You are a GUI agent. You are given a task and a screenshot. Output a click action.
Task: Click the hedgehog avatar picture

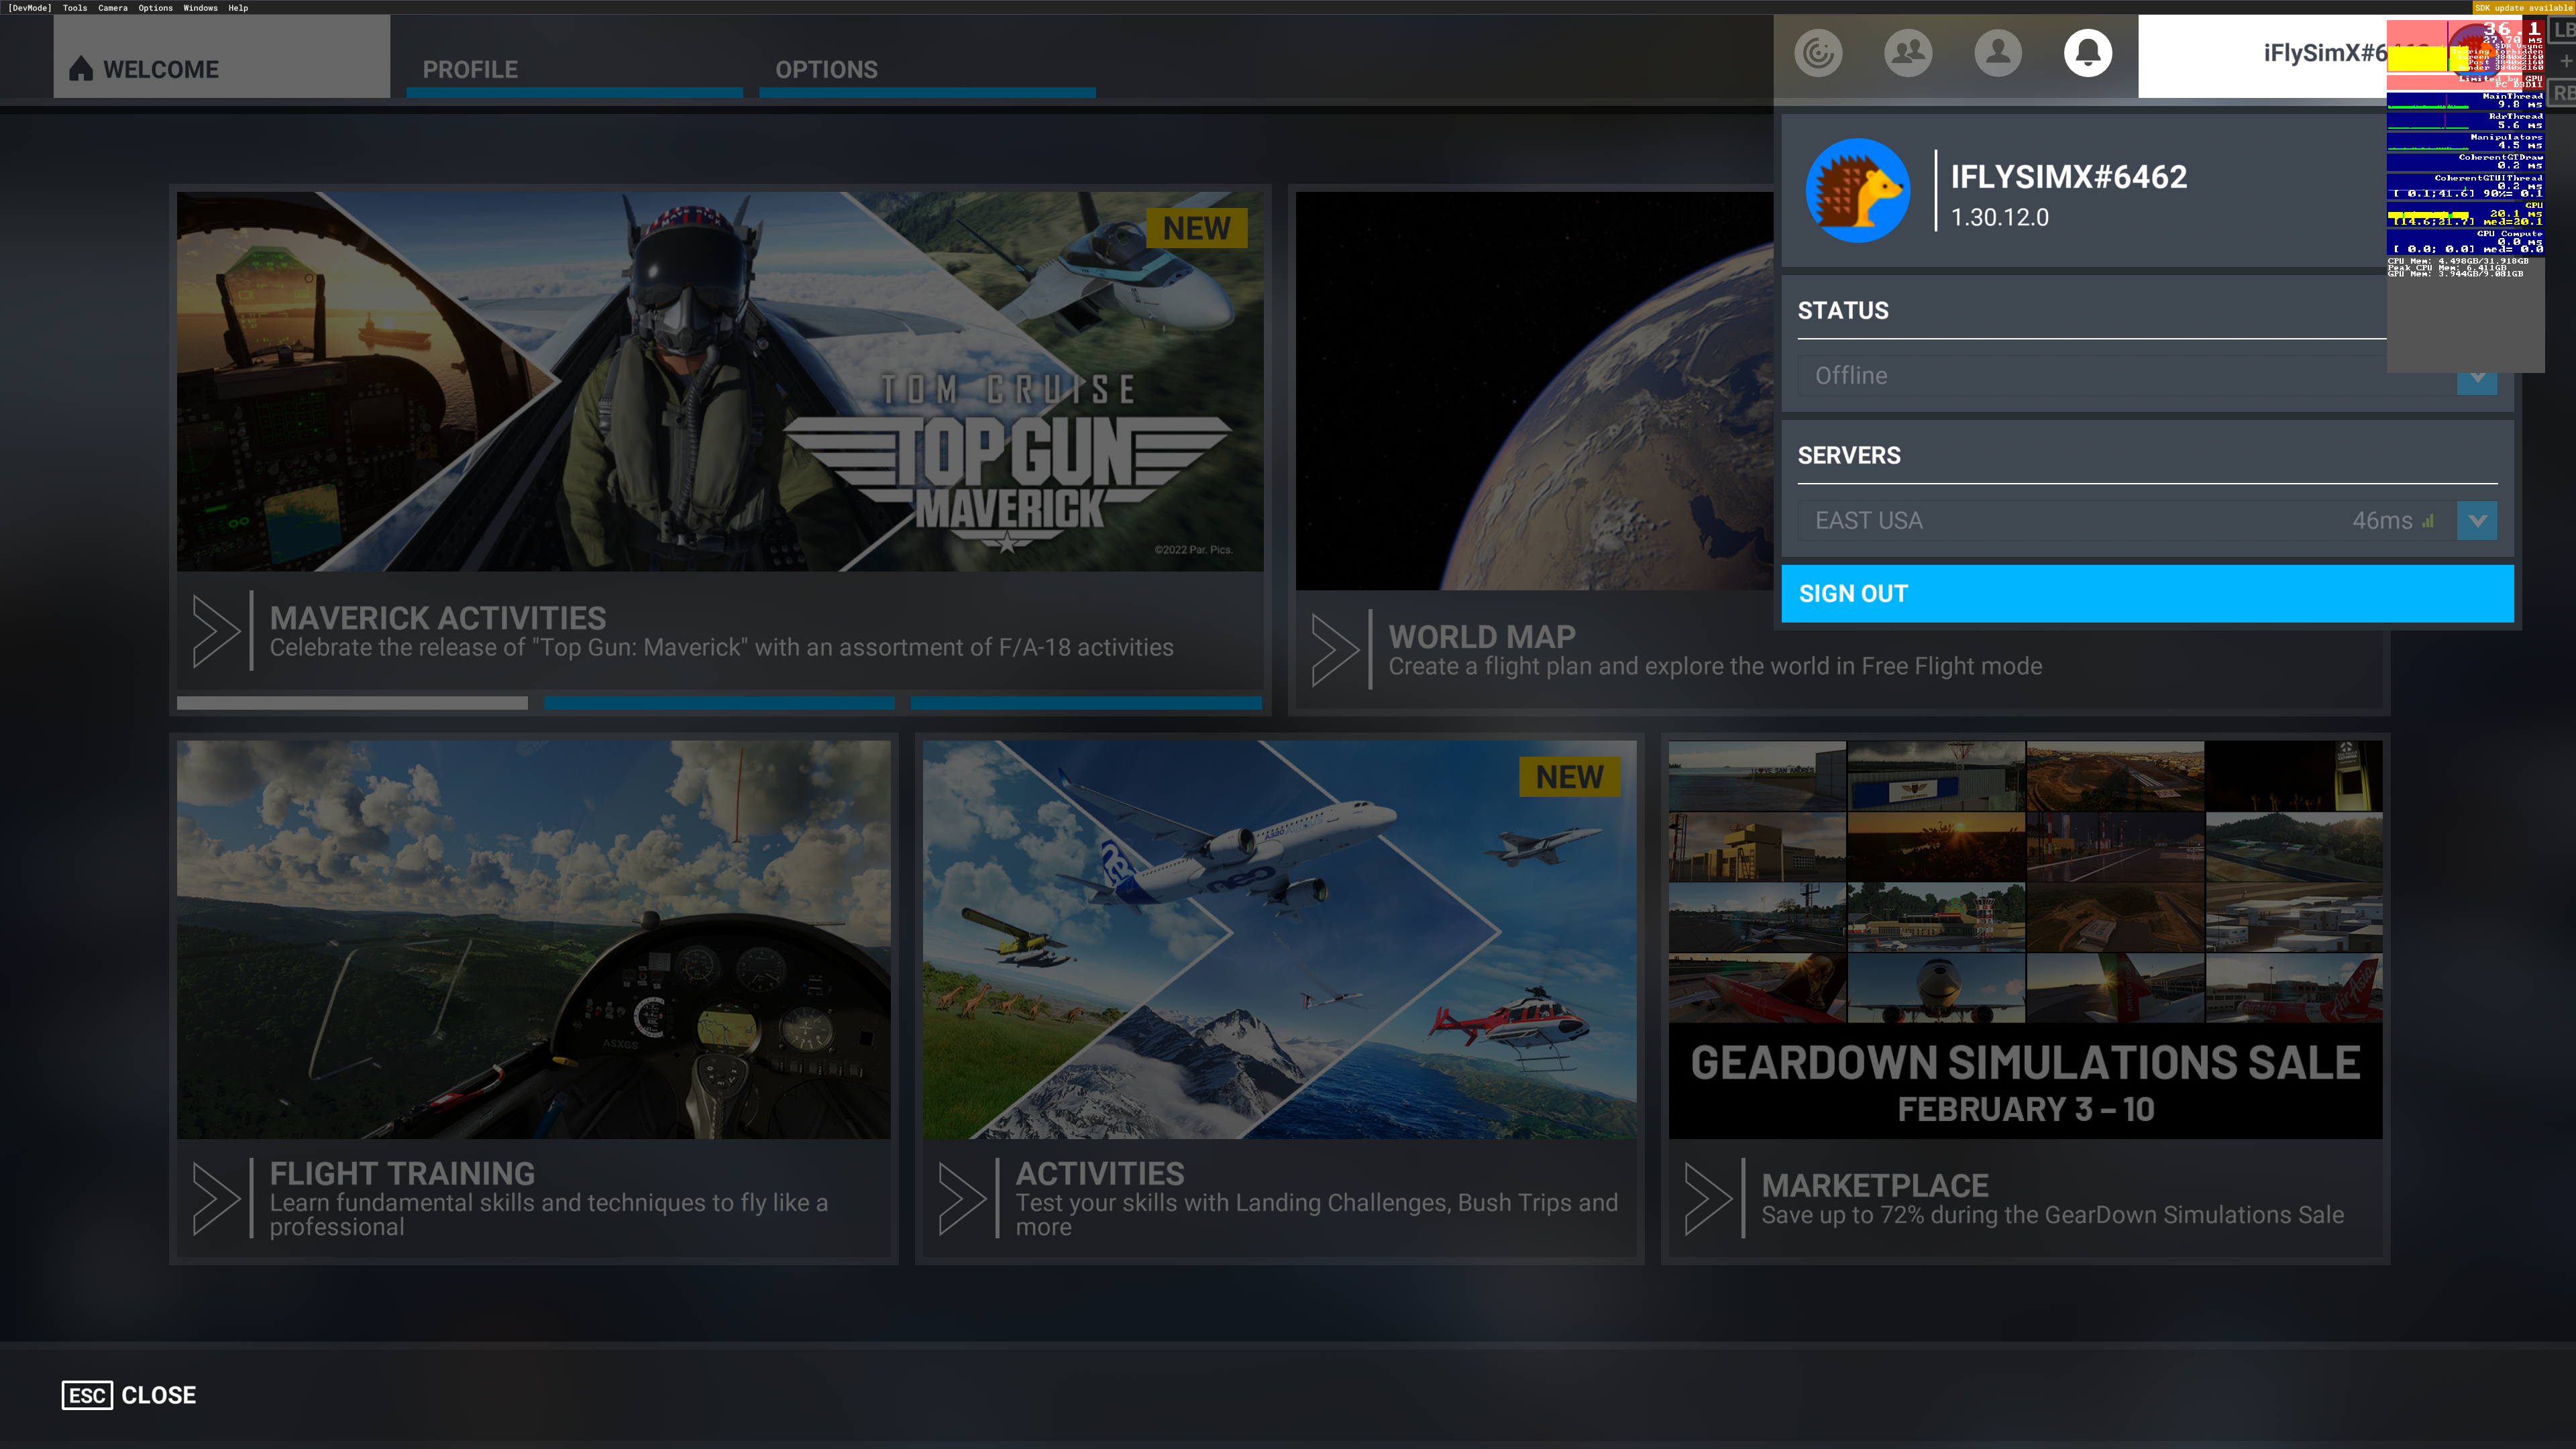(1858, 190)
